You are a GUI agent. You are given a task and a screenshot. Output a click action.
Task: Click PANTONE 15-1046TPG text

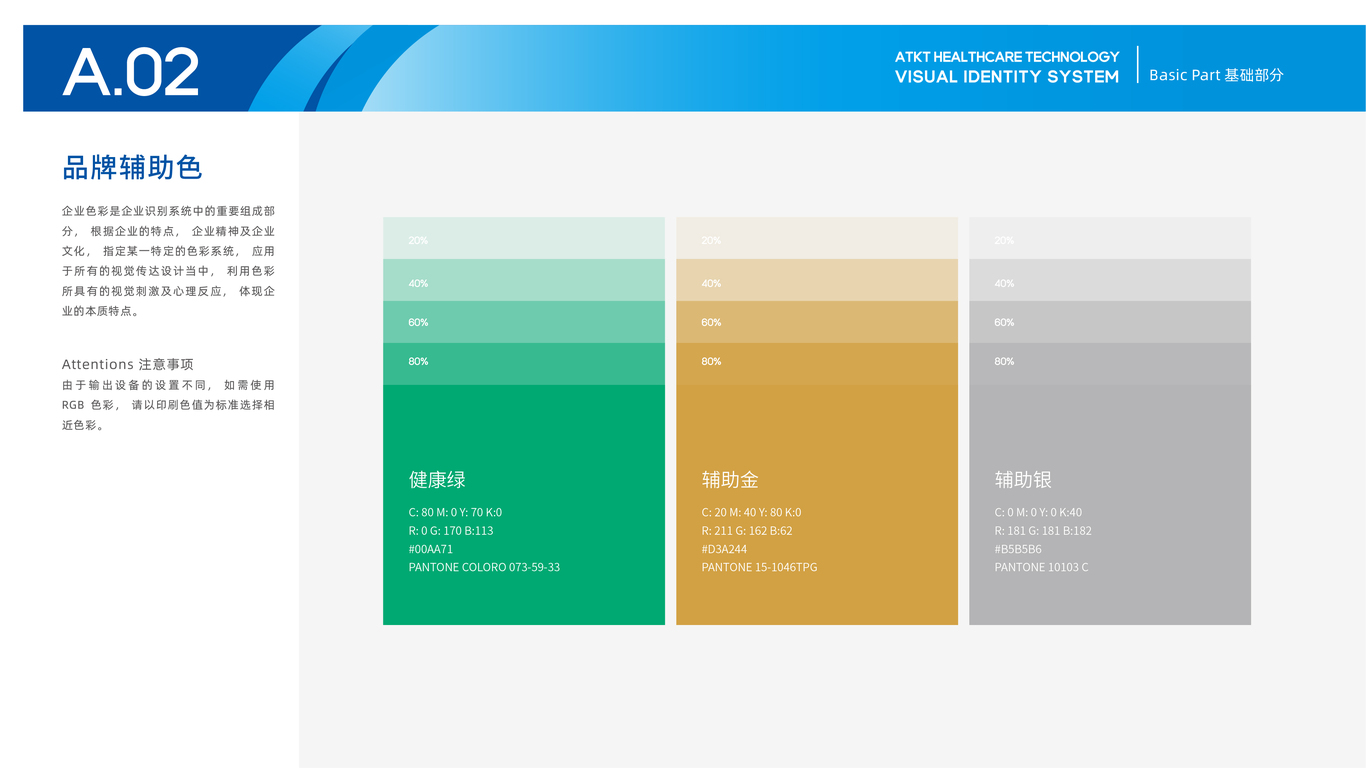(759, 567)
